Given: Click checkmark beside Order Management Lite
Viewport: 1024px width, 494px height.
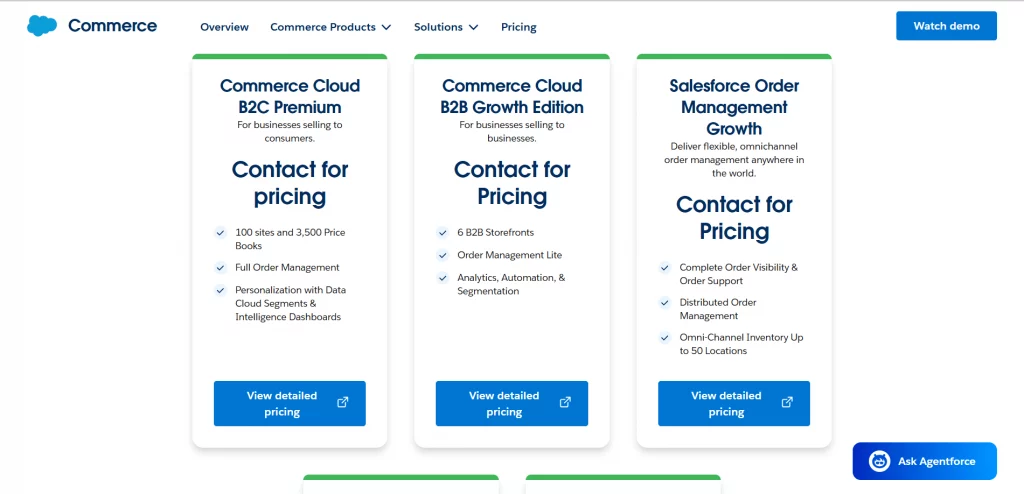Looking at the screenshot, I should click(442, 255).
